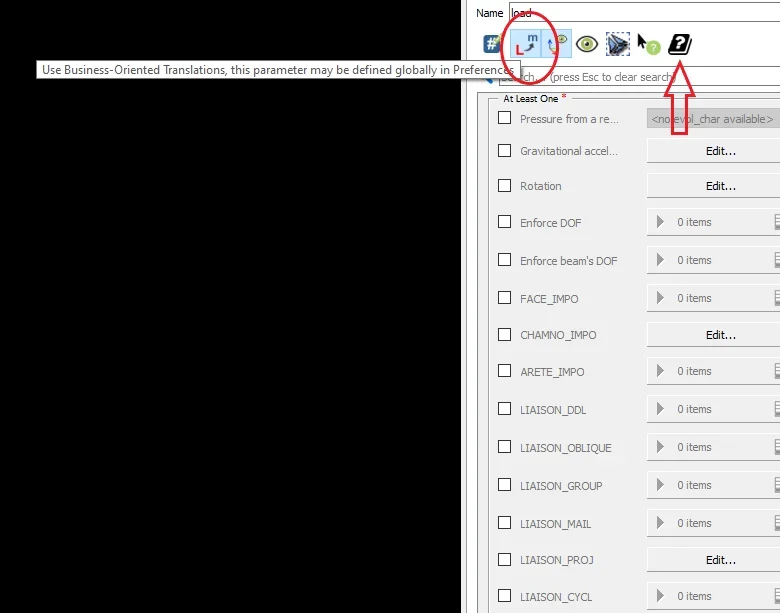The width and height of the screenshot is (780, 613).
Task: Check the FACE_IMPO checkbox
Action: pyautogui.click(x=505, y=298)
